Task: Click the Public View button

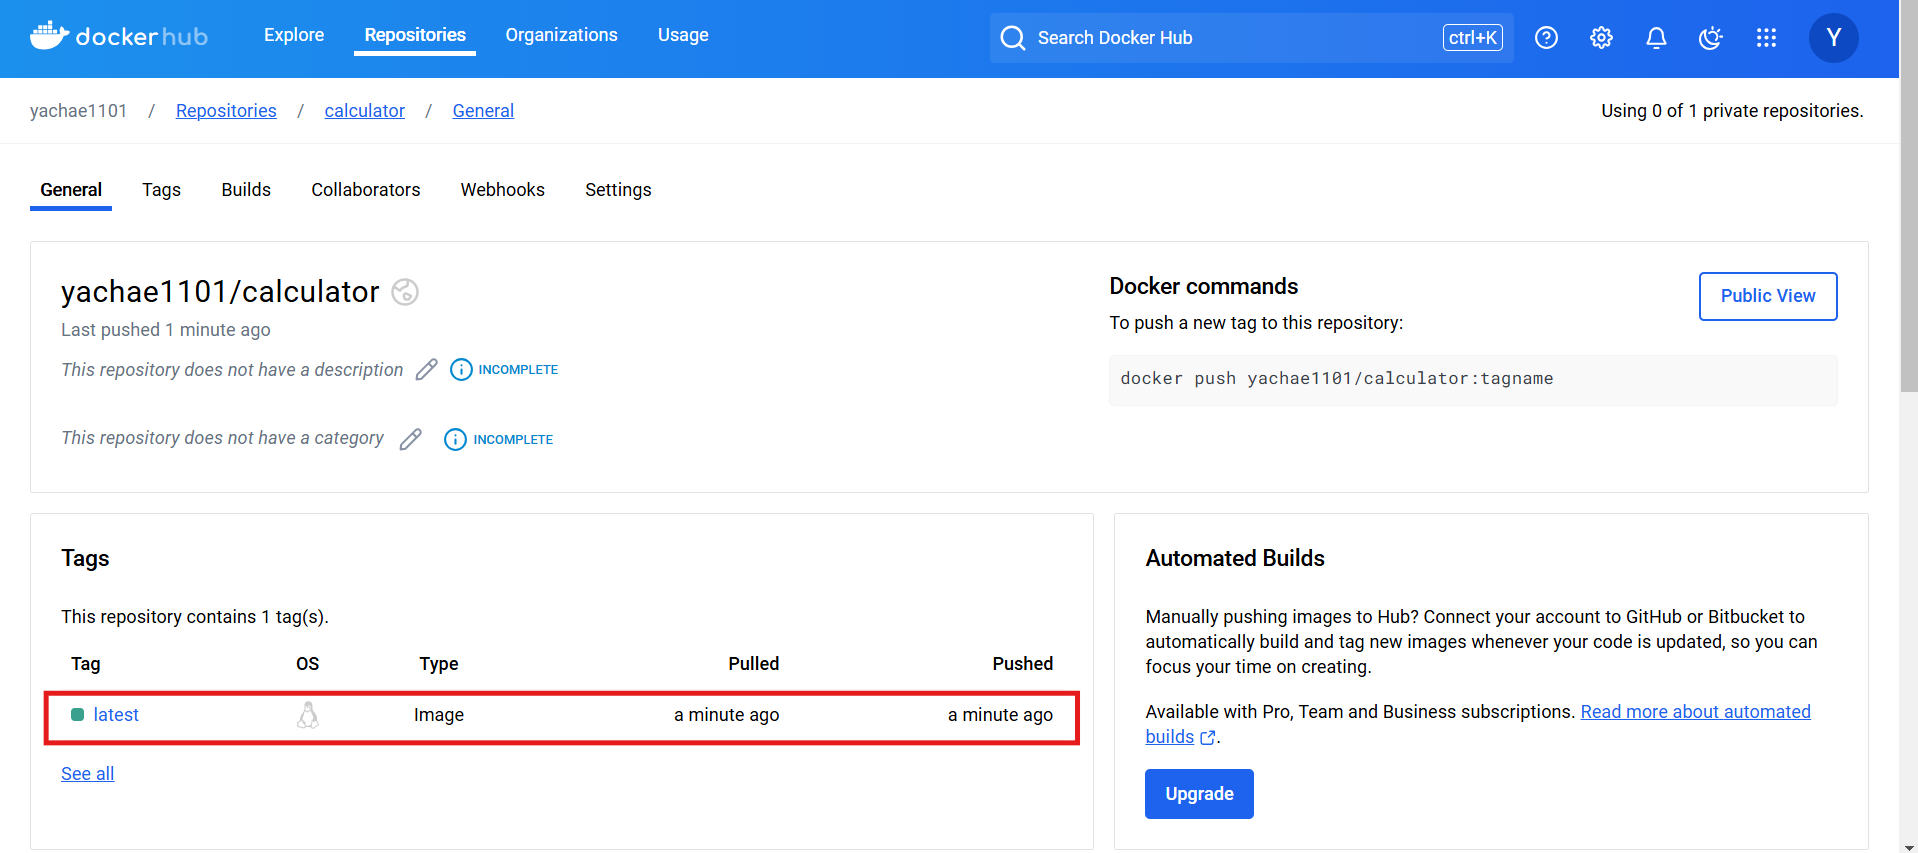Action: pos(1767,296)
